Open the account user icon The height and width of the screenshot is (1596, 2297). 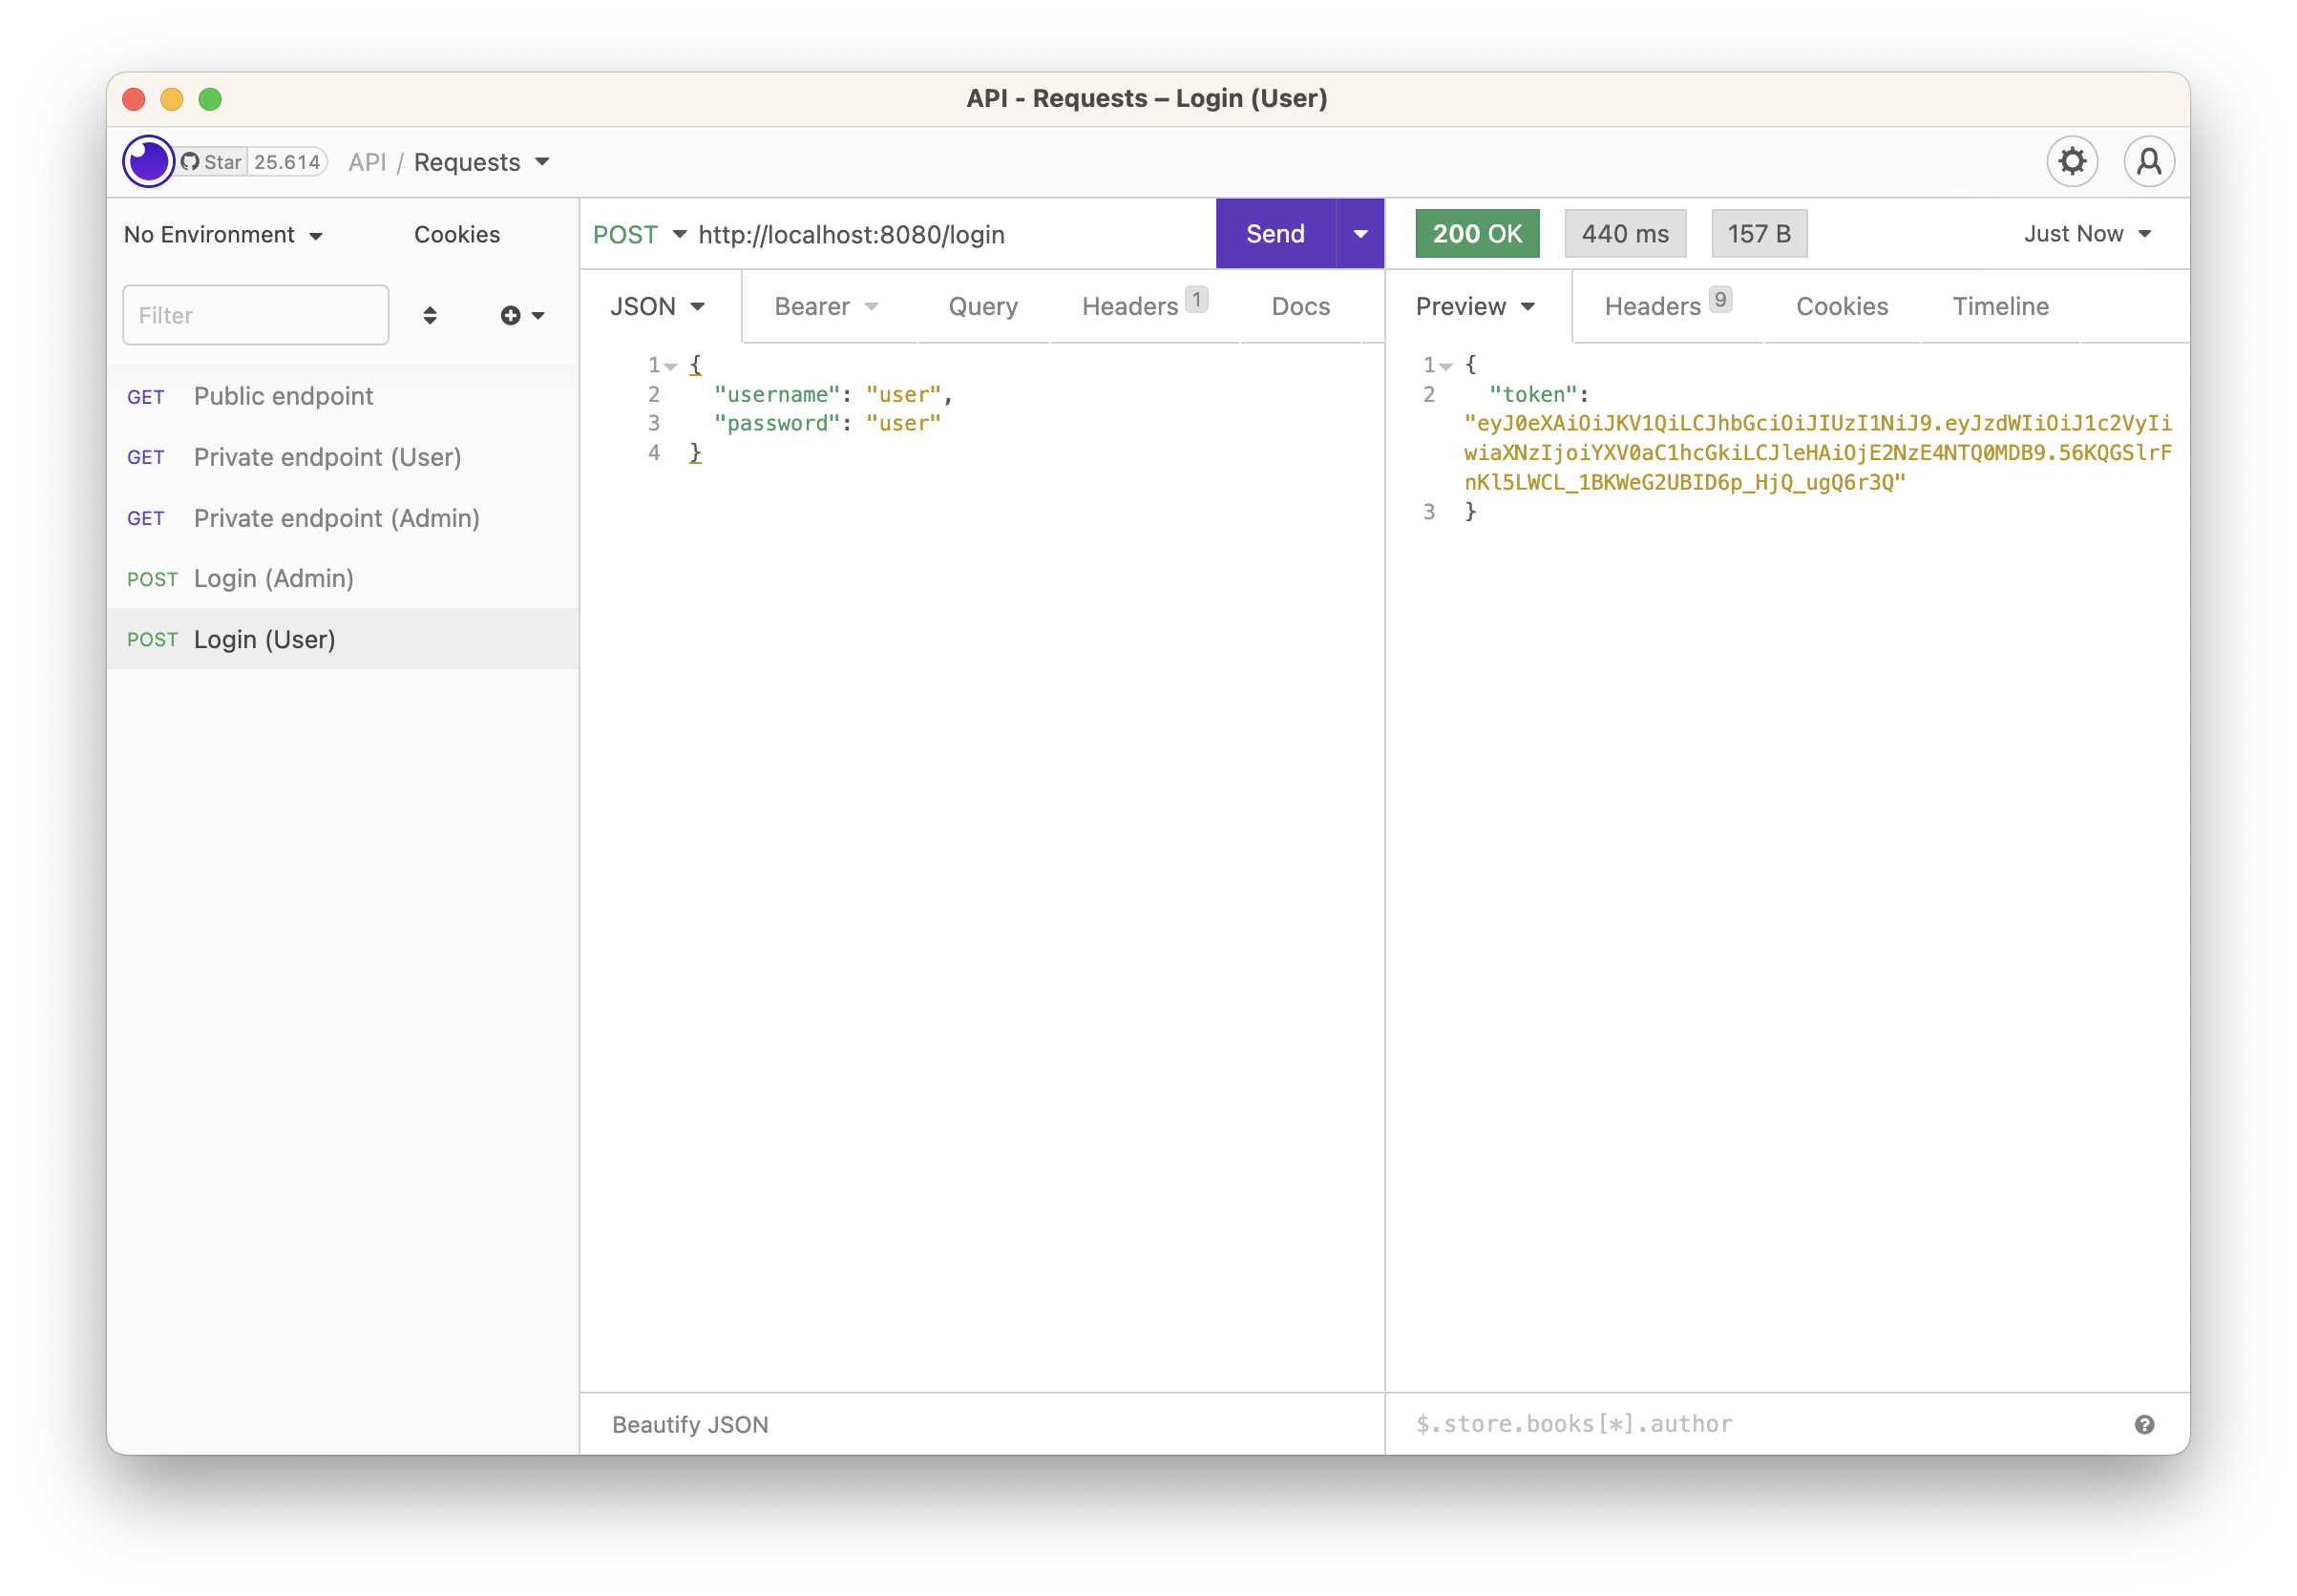click(2148, 161)
